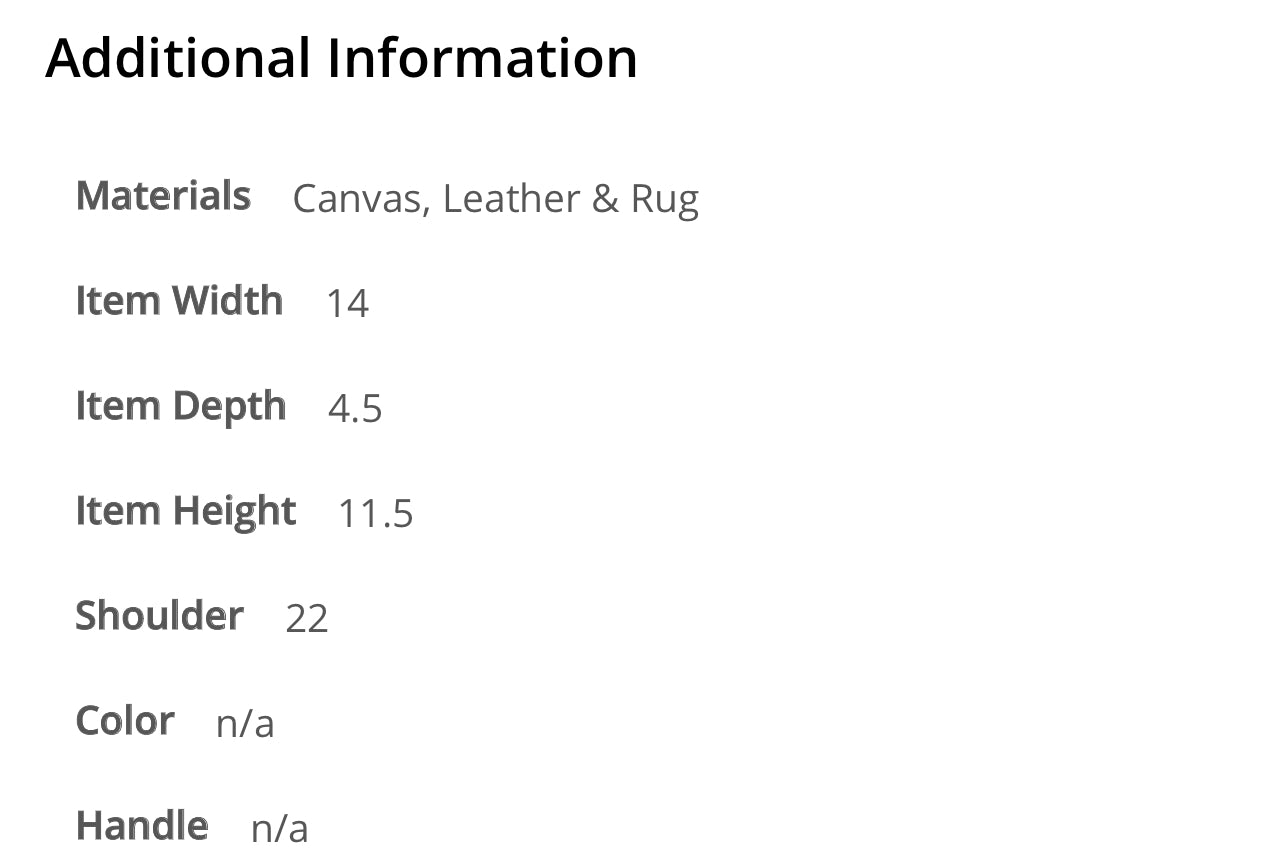Click the n/a value beside Handle
Viewport: 1284px width, 859px height.
[x=279, y=828]
